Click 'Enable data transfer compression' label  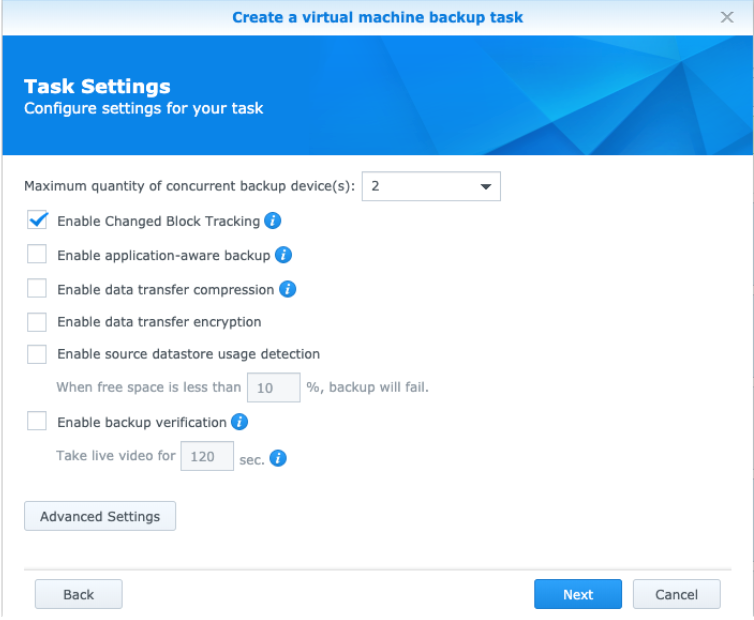coord(165,290)
